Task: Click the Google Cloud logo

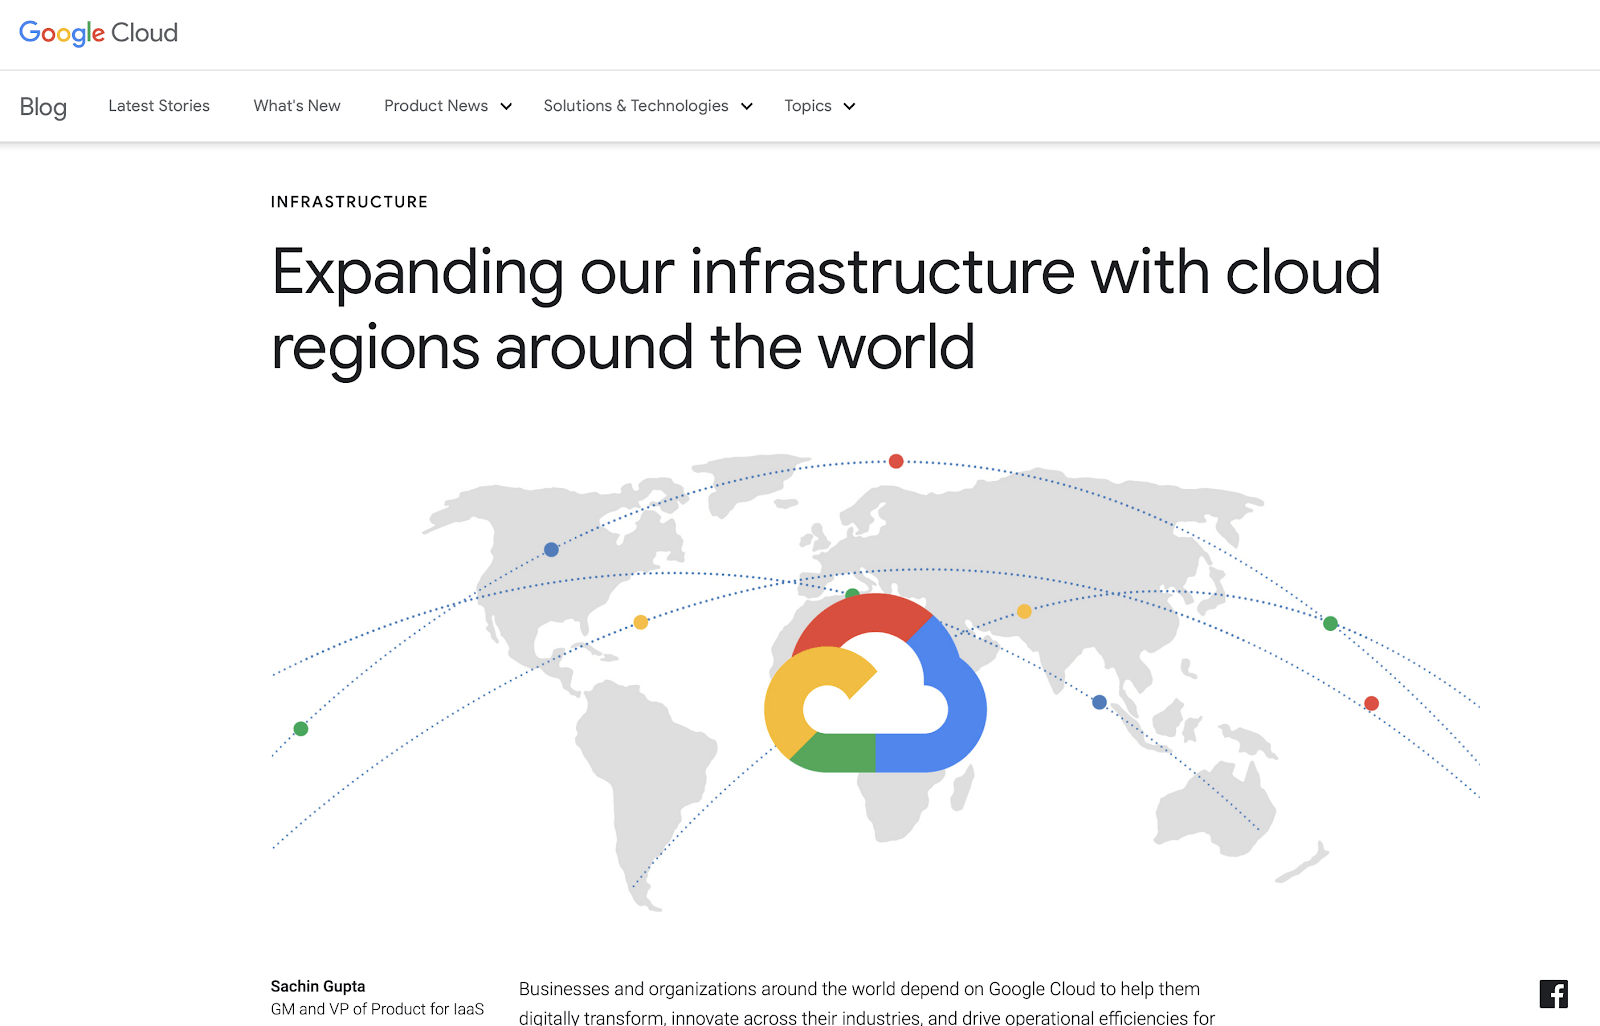Action: [97, 32]
